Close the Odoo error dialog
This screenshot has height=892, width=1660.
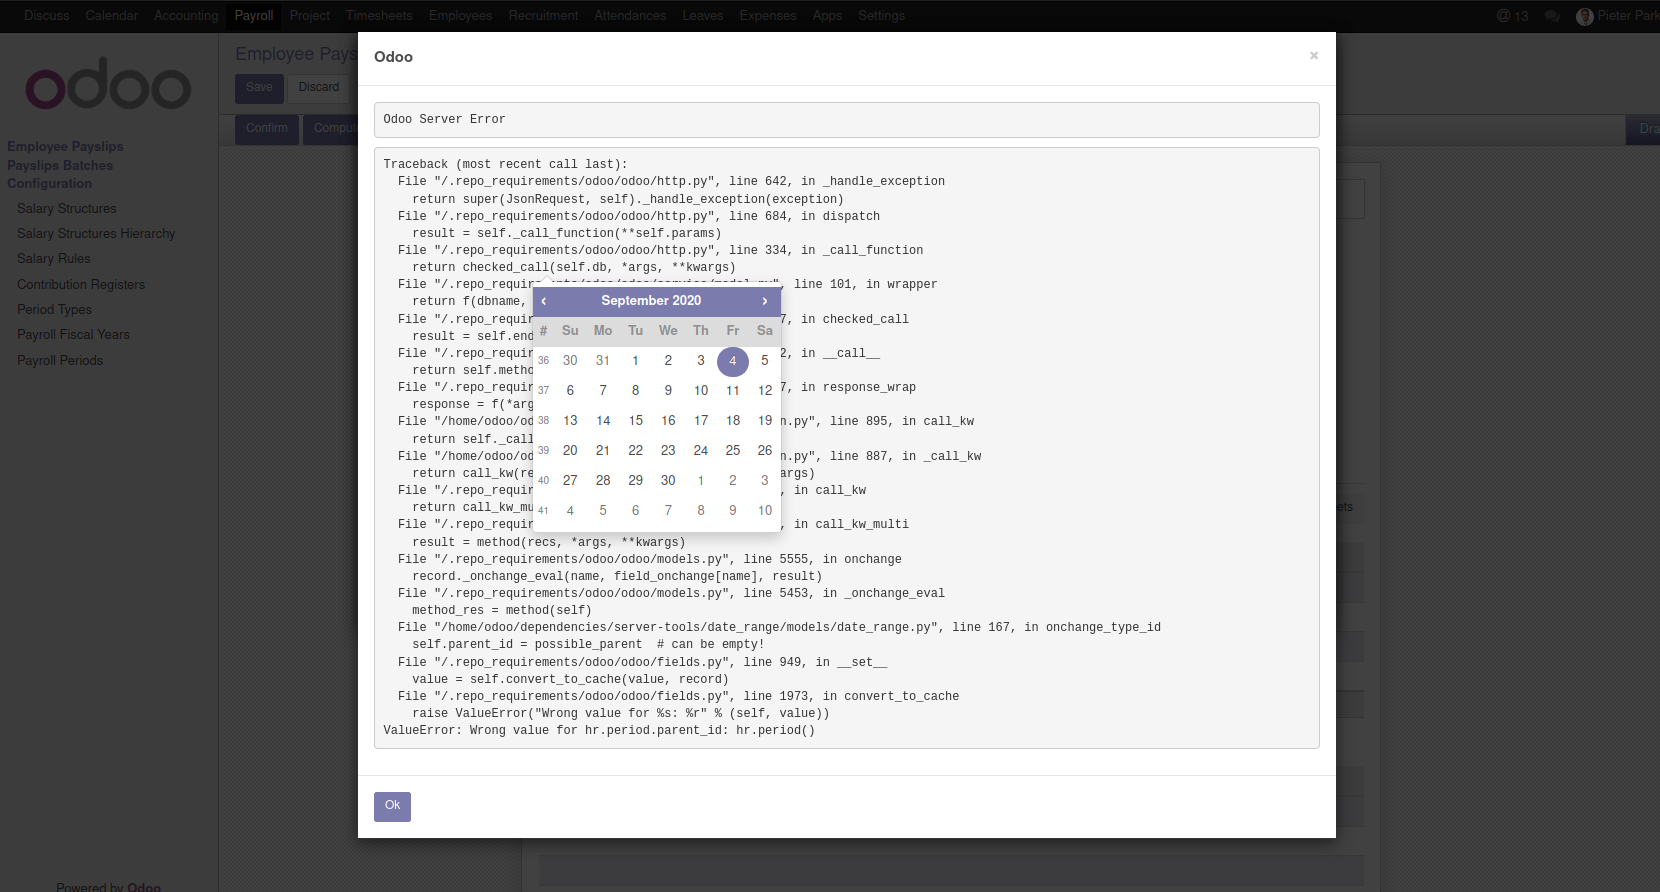pyautogui.click(x=1314, y=56)
